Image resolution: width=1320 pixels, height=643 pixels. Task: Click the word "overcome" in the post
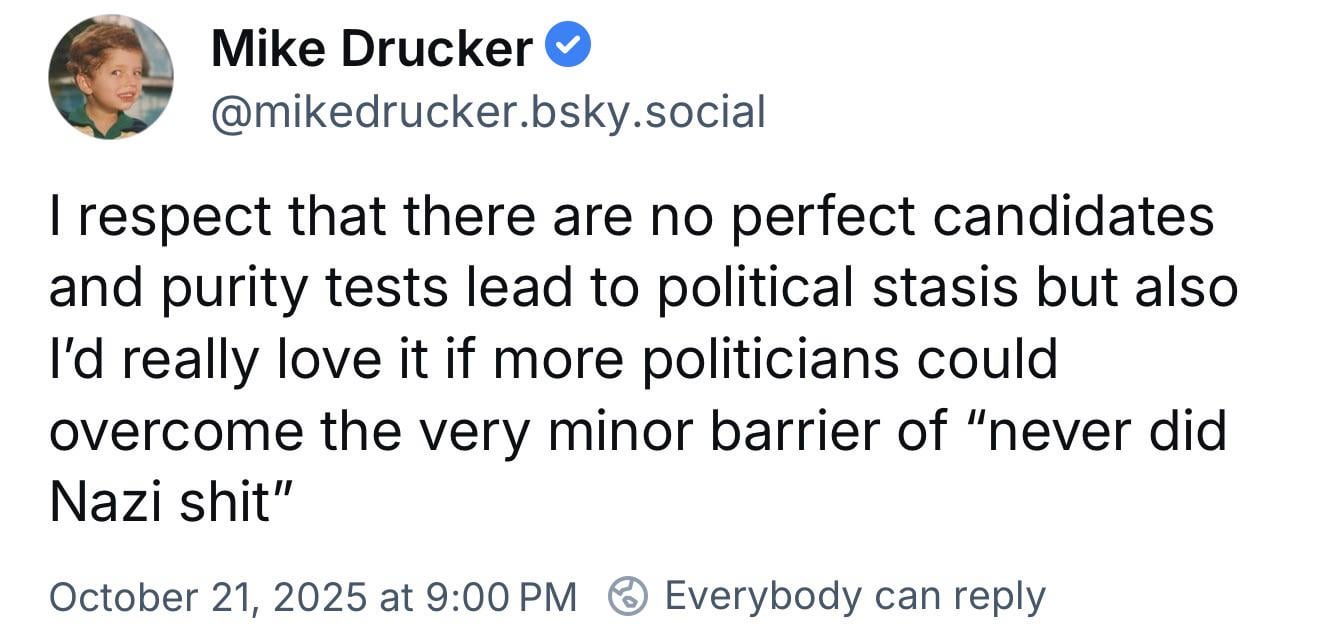click(177, 432)
